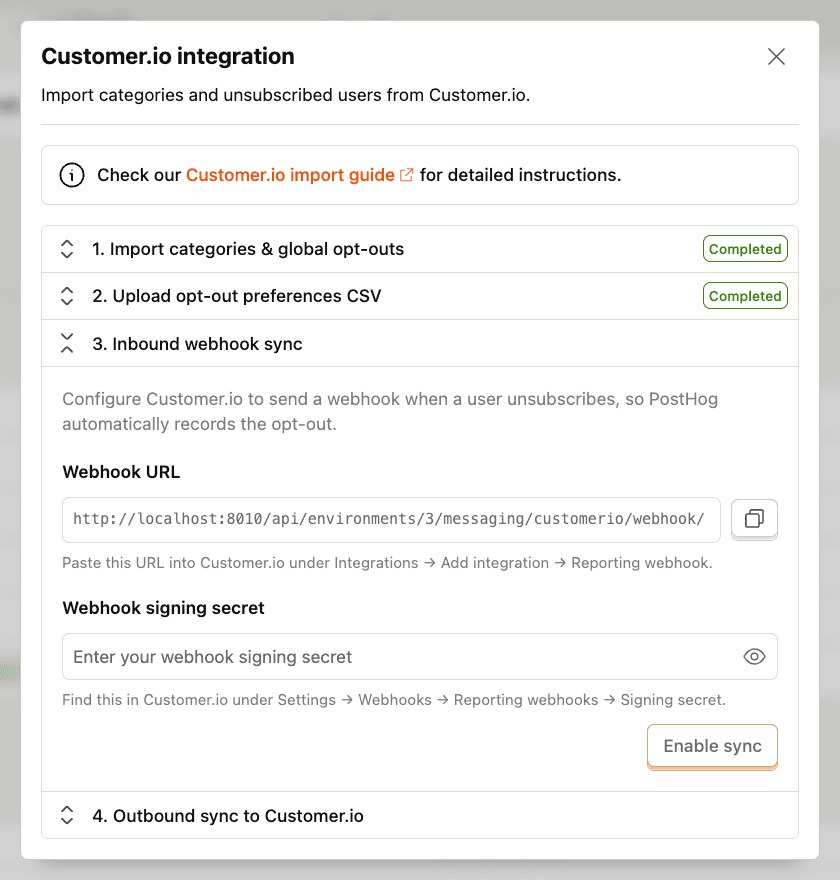840x880 pixels.
Task: Focus the webhook signing secret input
Action: pyautogui.click(x=420, y=657)
